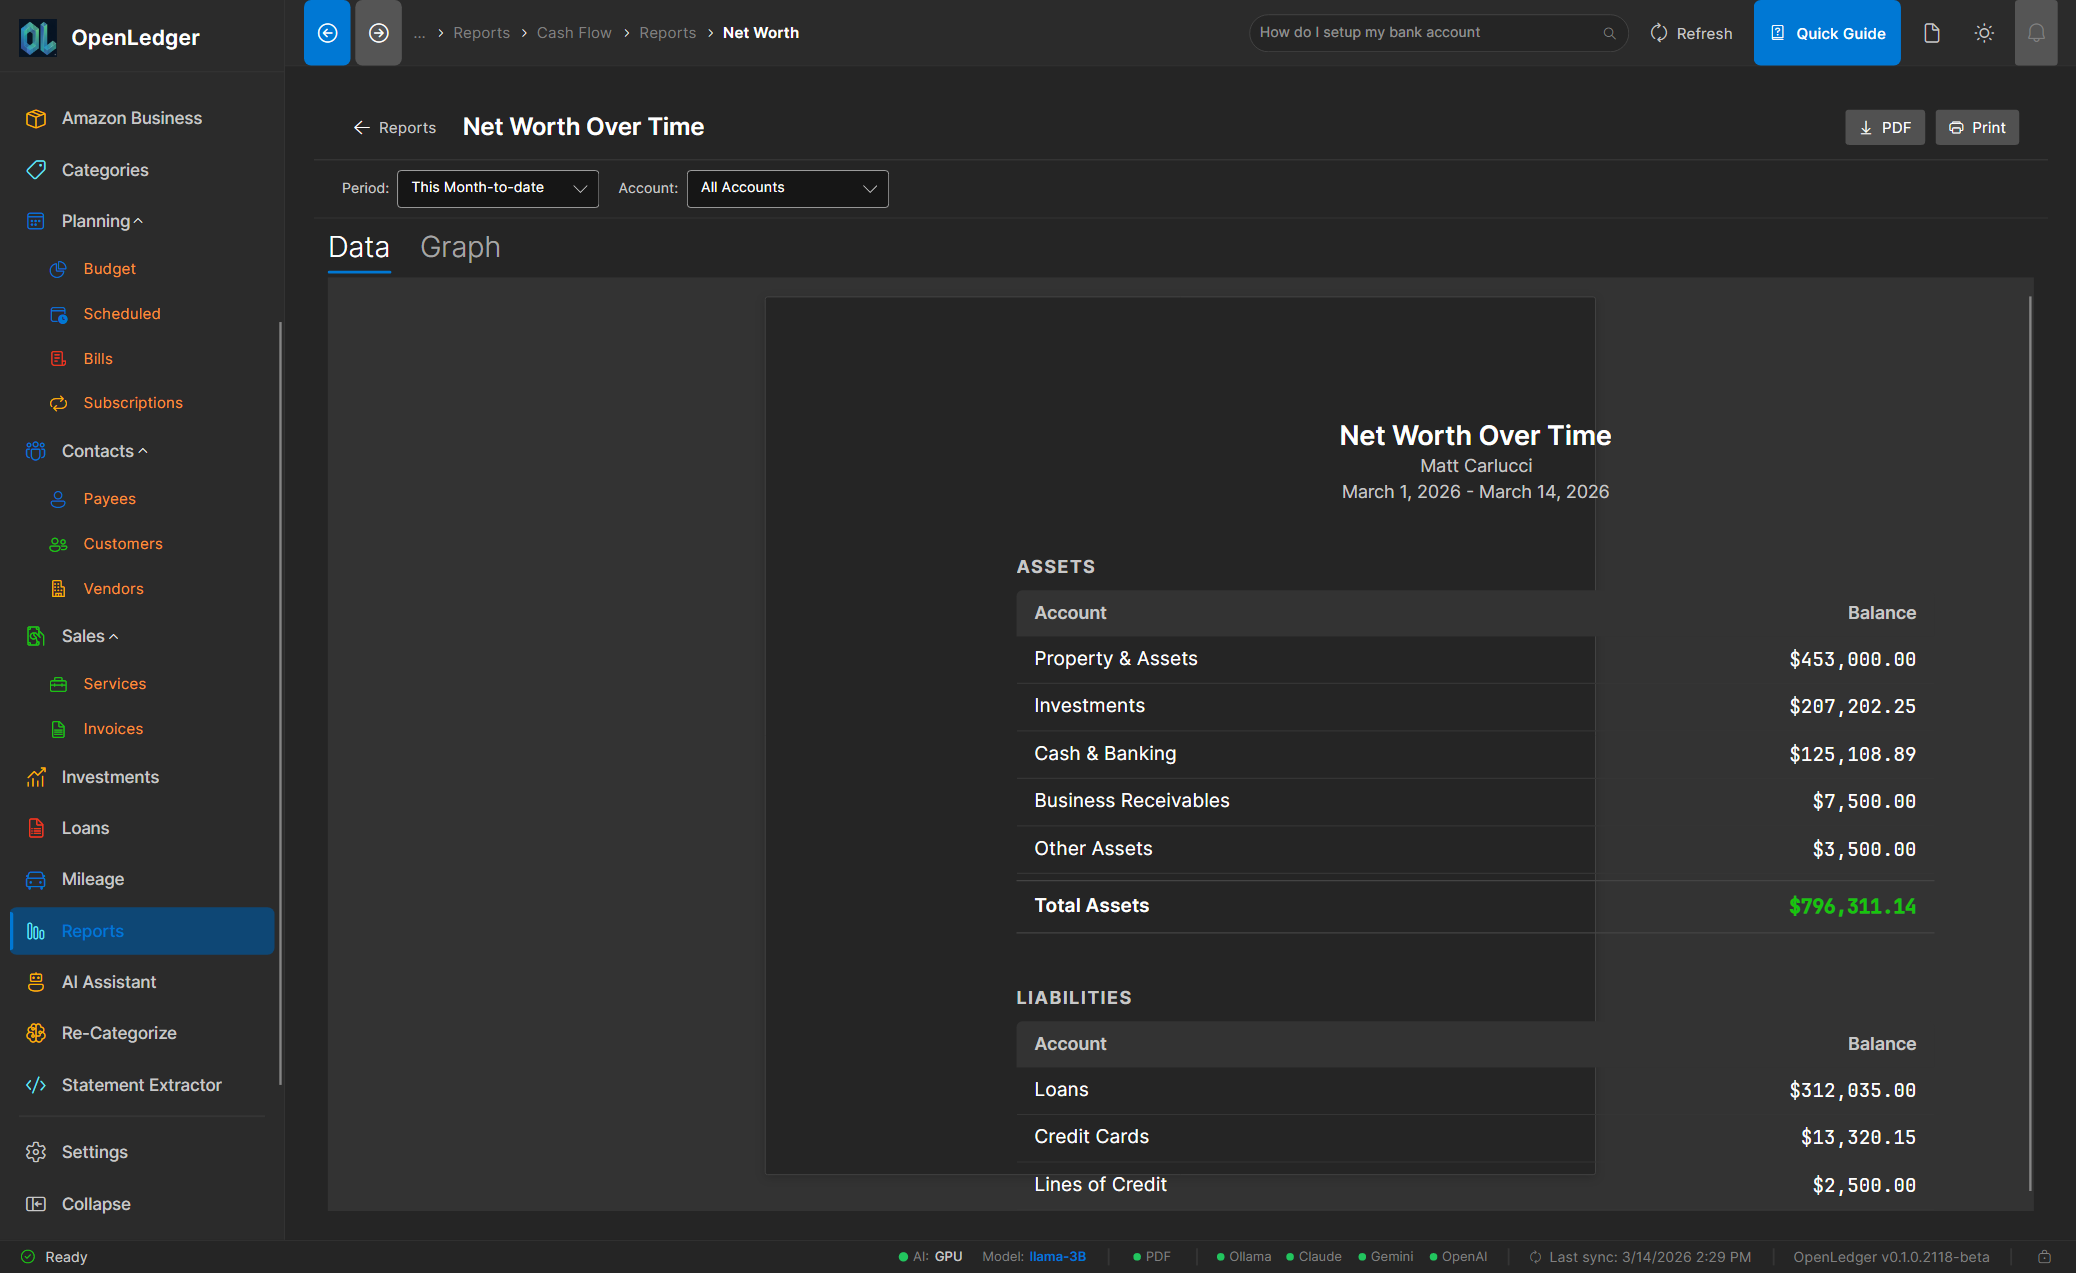The image size is (2076, 1273).
Task: Click the Print button
Action: 1976,128
